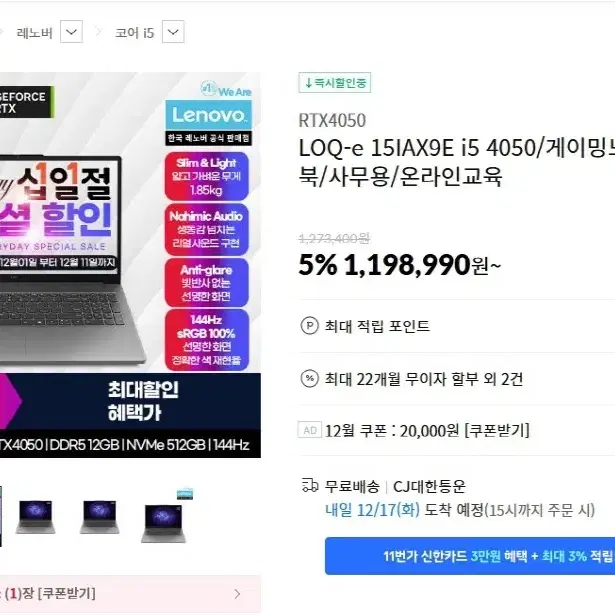This screenshot has height=615, width=615.
Task: Click the Lenovo logo on product image
Action: click(x=208, y=115)
